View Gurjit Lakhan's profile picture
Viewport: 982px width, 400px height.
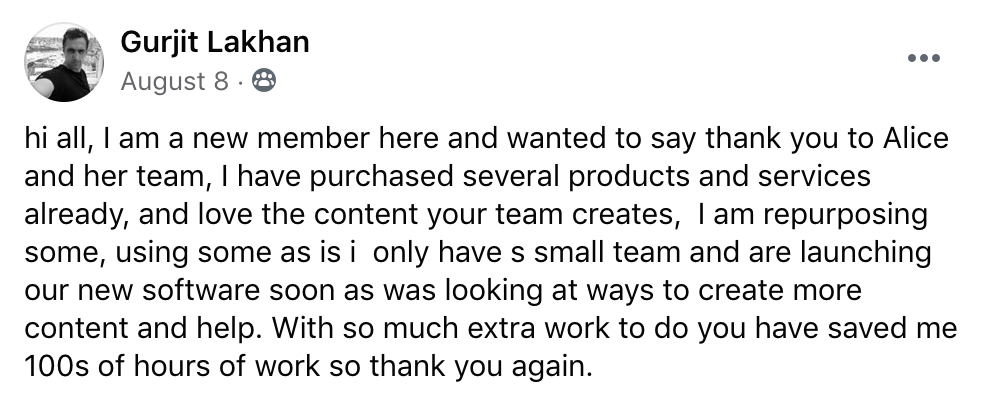(64, 62)
